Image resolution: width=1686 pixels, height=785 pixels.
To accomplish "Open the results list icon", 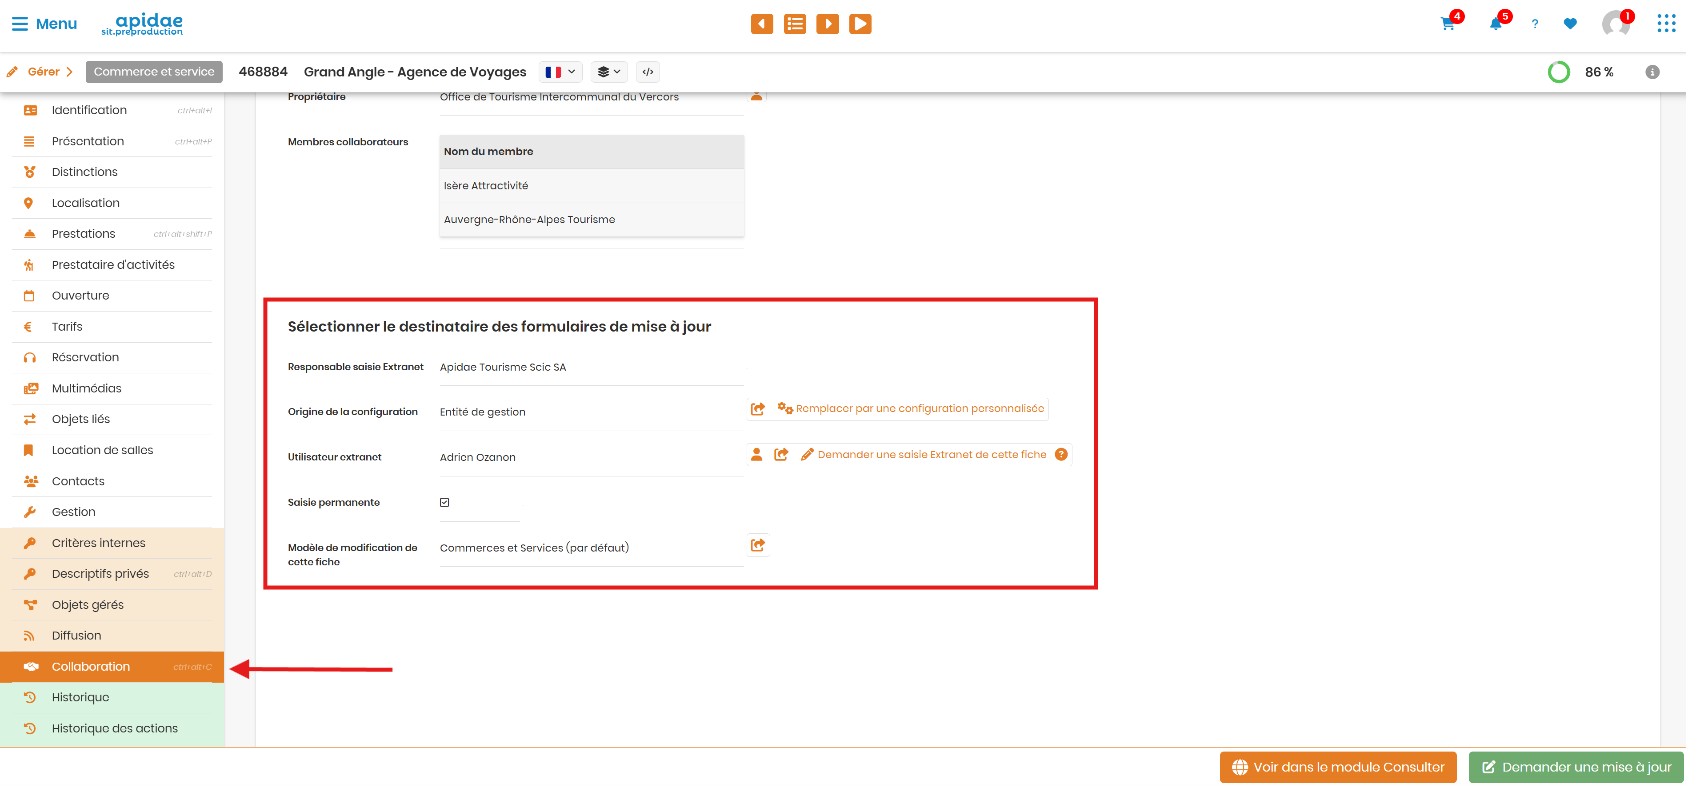I will coord(795,24).
